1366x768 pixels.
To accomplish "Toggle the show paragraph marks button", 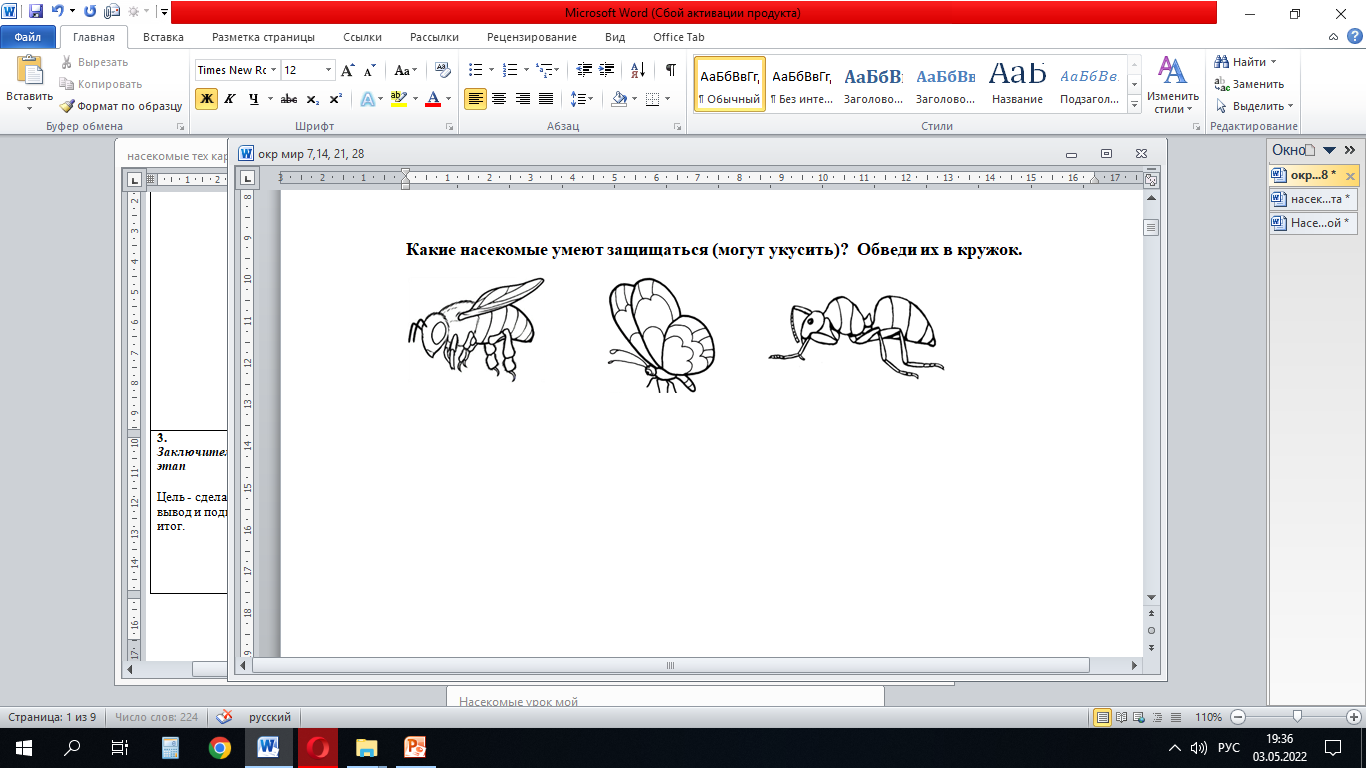I will [671, 70].
